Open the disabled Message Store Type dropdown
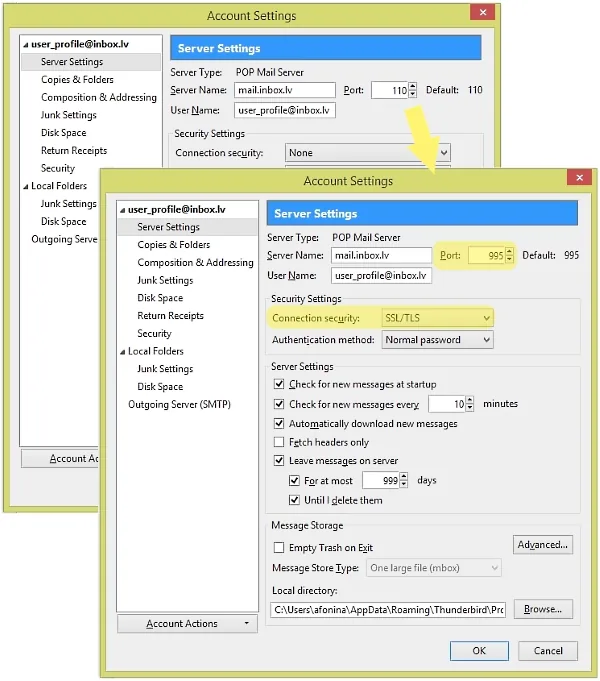This screenshot has height=681, width=600. (434, 568)
